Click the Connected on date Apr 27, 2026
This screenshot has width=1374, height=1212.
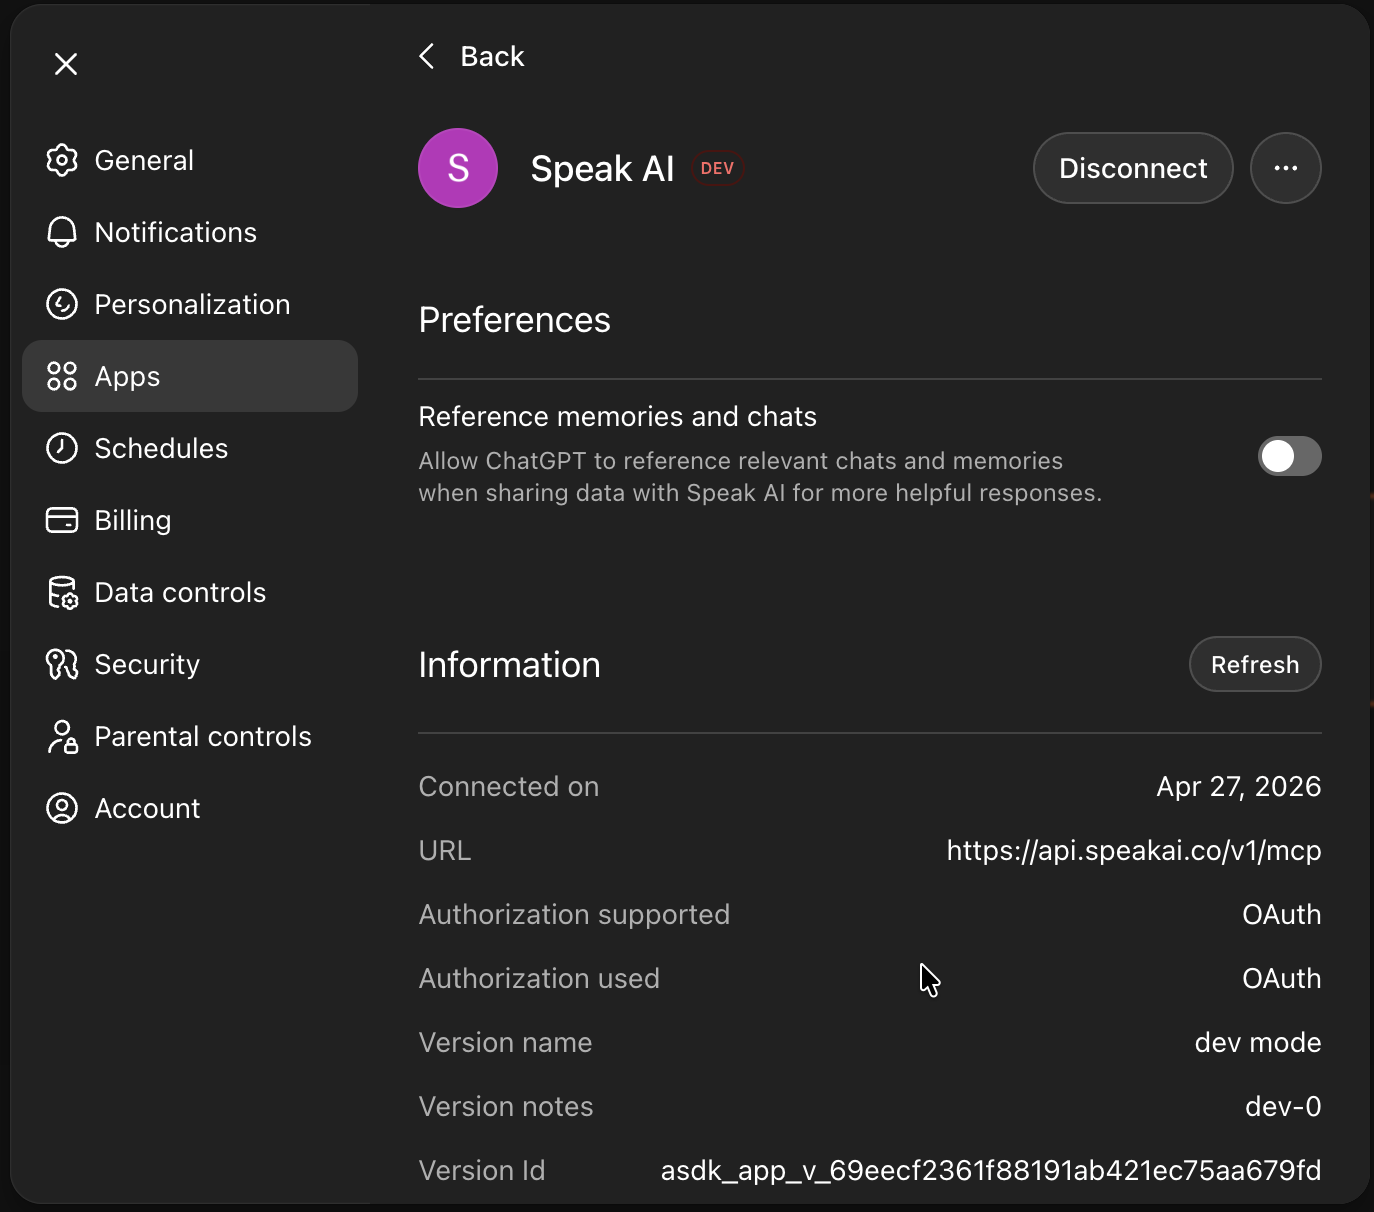1239,787
